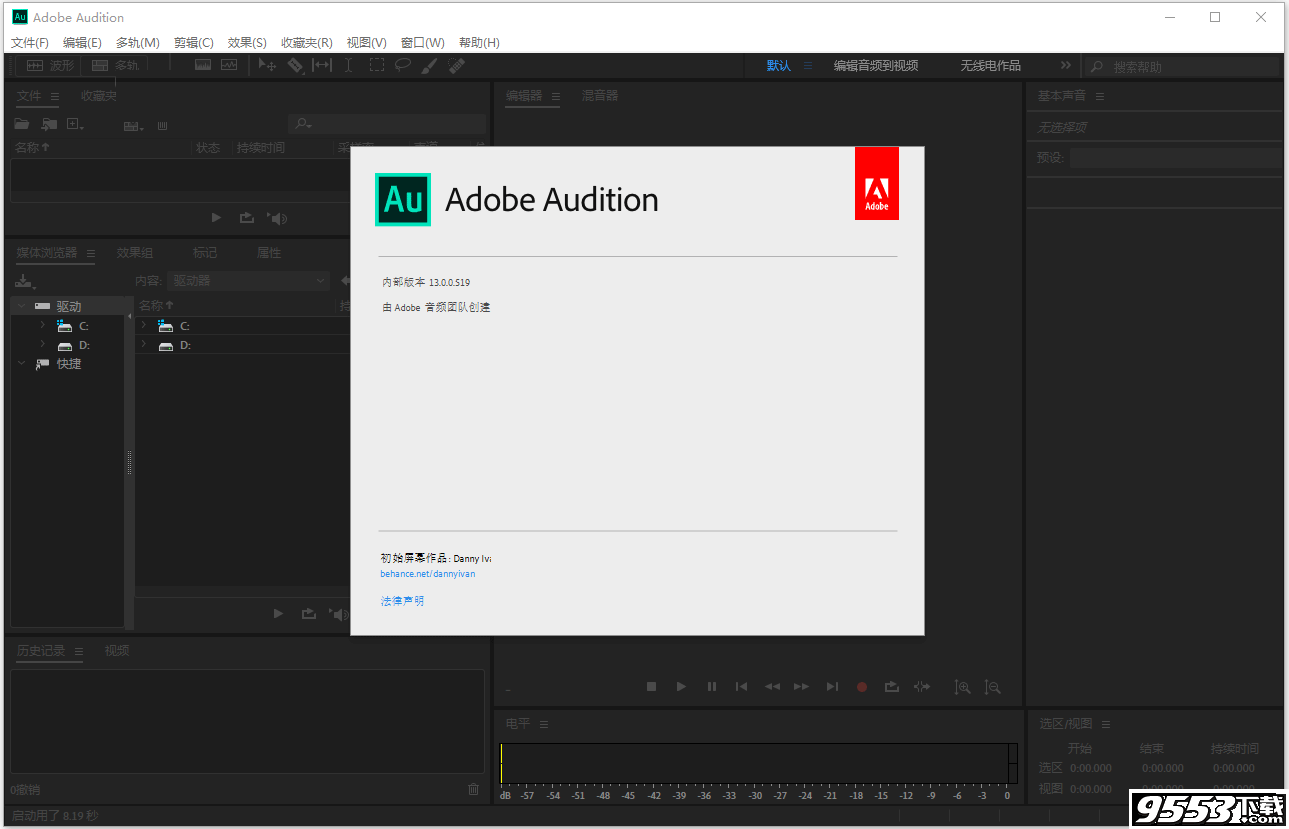Select C: drive in the content list
This screenshot has width=1289, height=829.
244,325
